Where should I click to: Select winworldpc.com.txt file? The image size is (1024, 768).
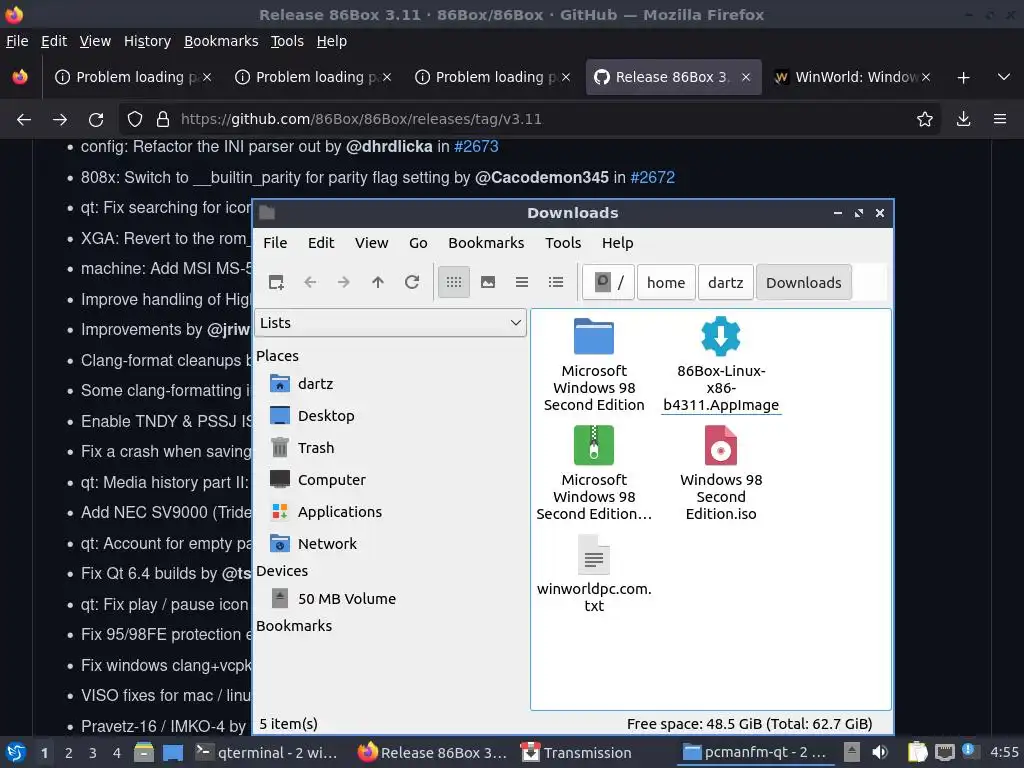click(x=594, y=573)
